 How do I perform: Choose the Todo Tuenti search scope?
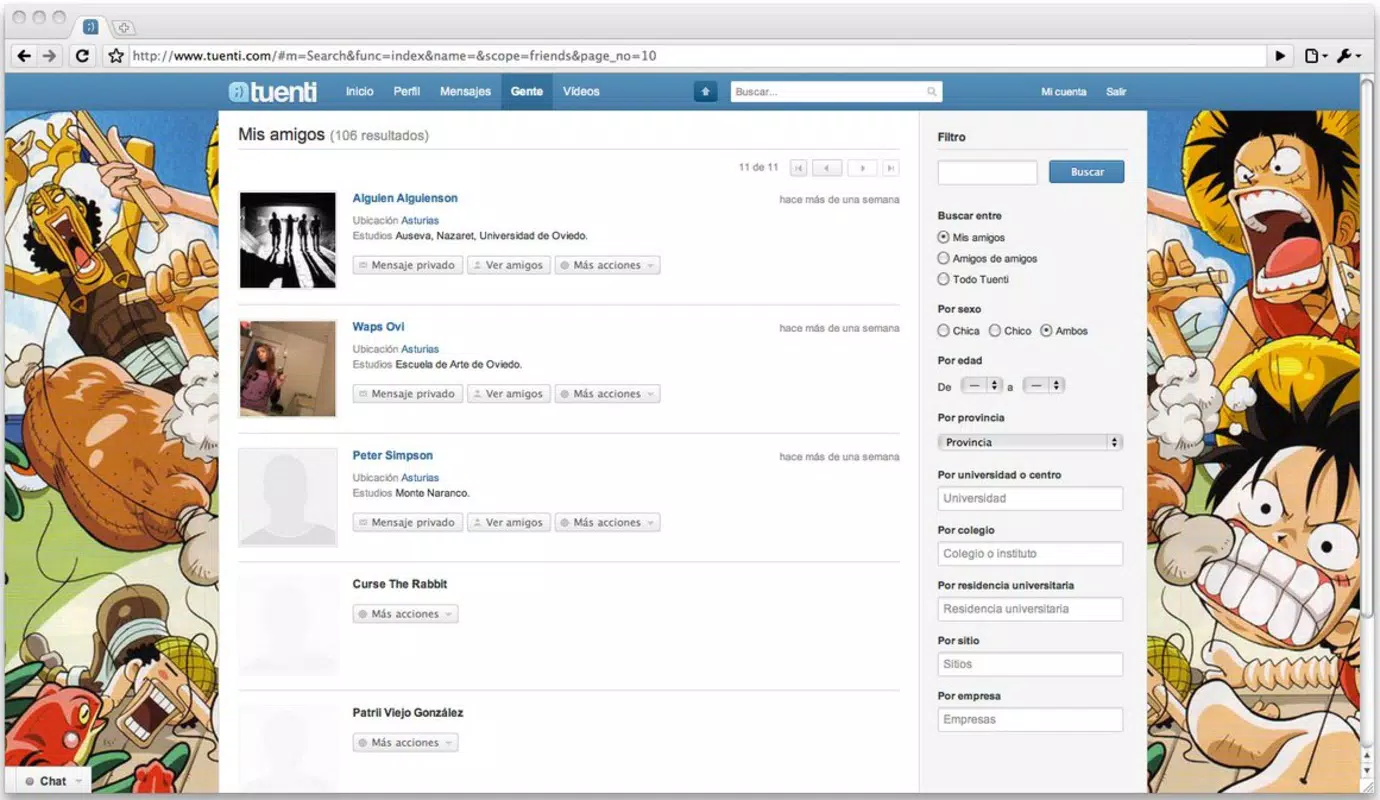tap(943, 280)
